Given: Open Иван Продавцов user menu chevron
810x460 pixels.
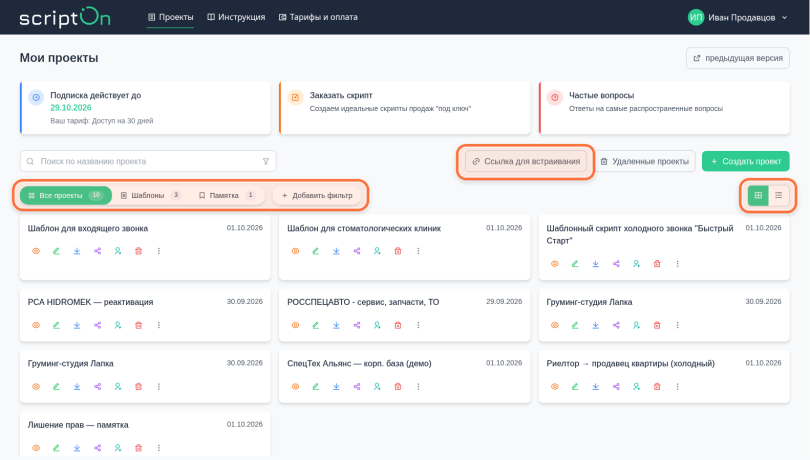Looking at the screenshot, I should 785,18.
